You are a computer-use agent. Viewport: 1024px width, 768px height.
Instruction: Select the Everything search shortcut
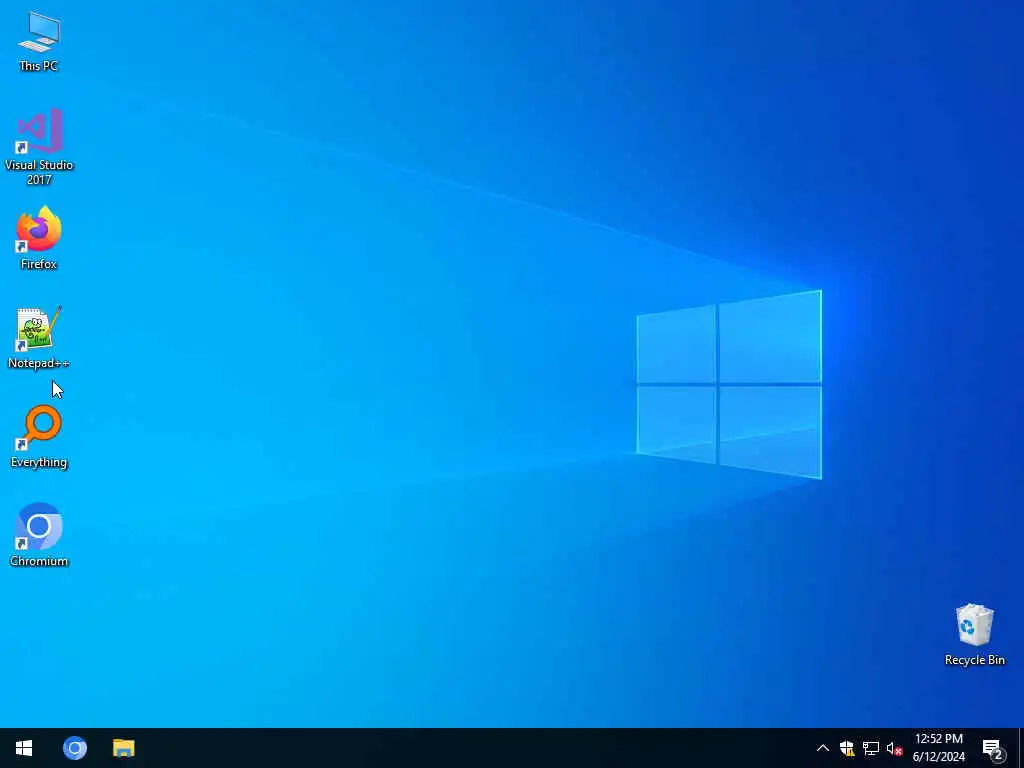[x=39, y=437]
